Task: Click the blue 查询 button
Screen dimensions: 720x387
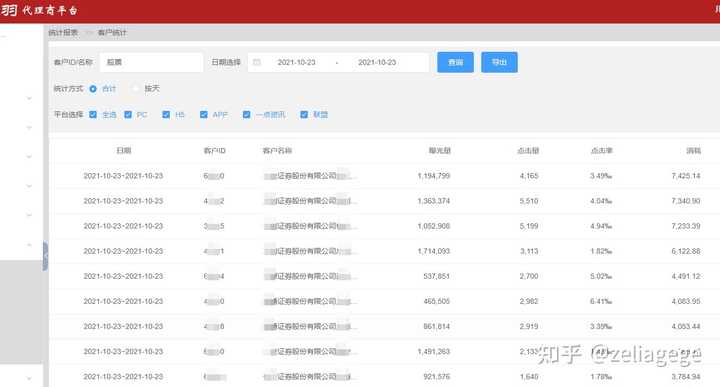Action: click(x=456, y=62)
